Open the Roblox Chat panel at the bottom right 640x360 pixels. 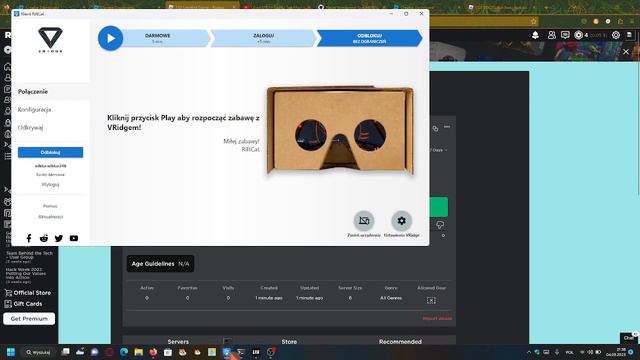click(x=629, y=338)
